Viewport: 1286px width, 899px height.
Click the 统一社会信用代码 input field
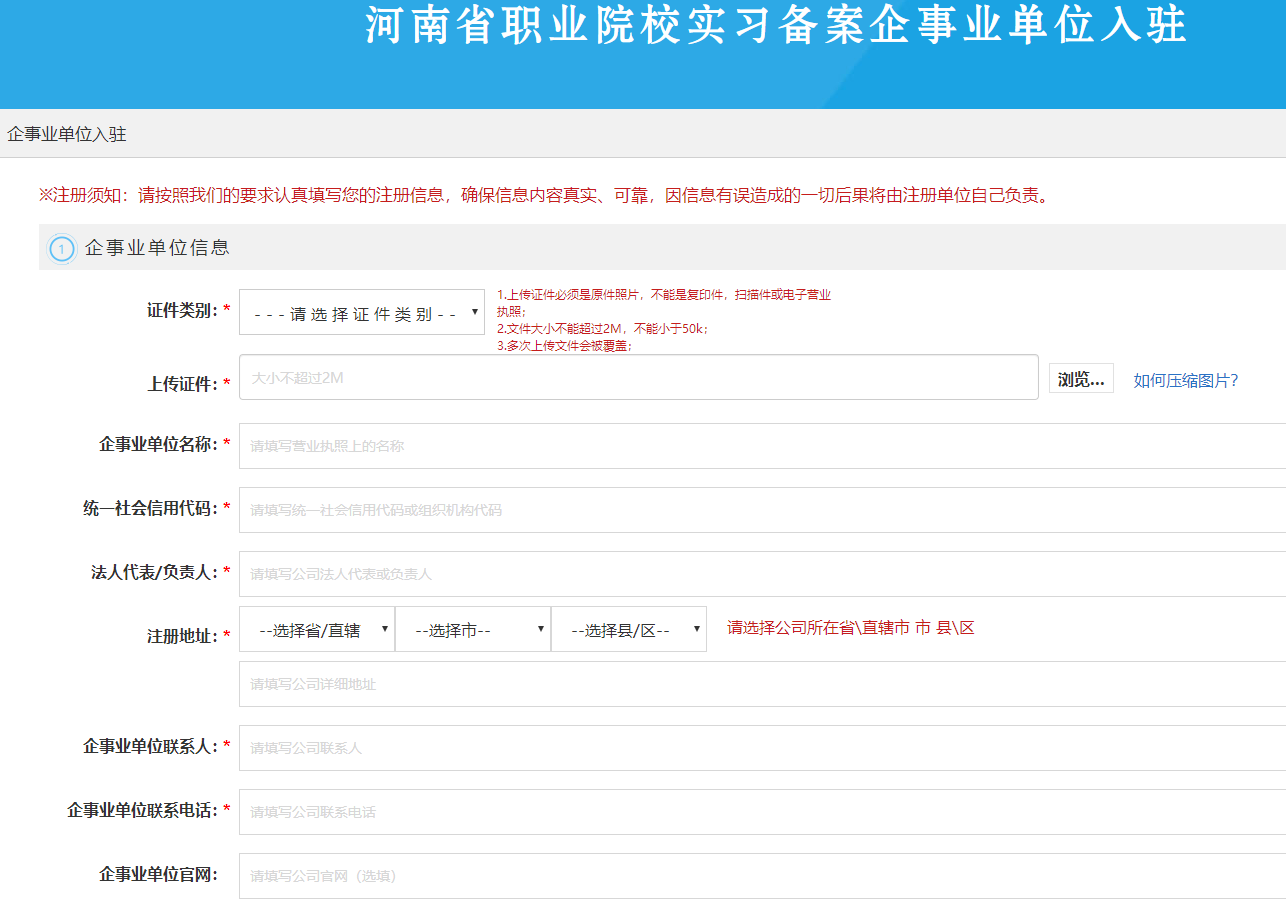[x=760, y=510]
